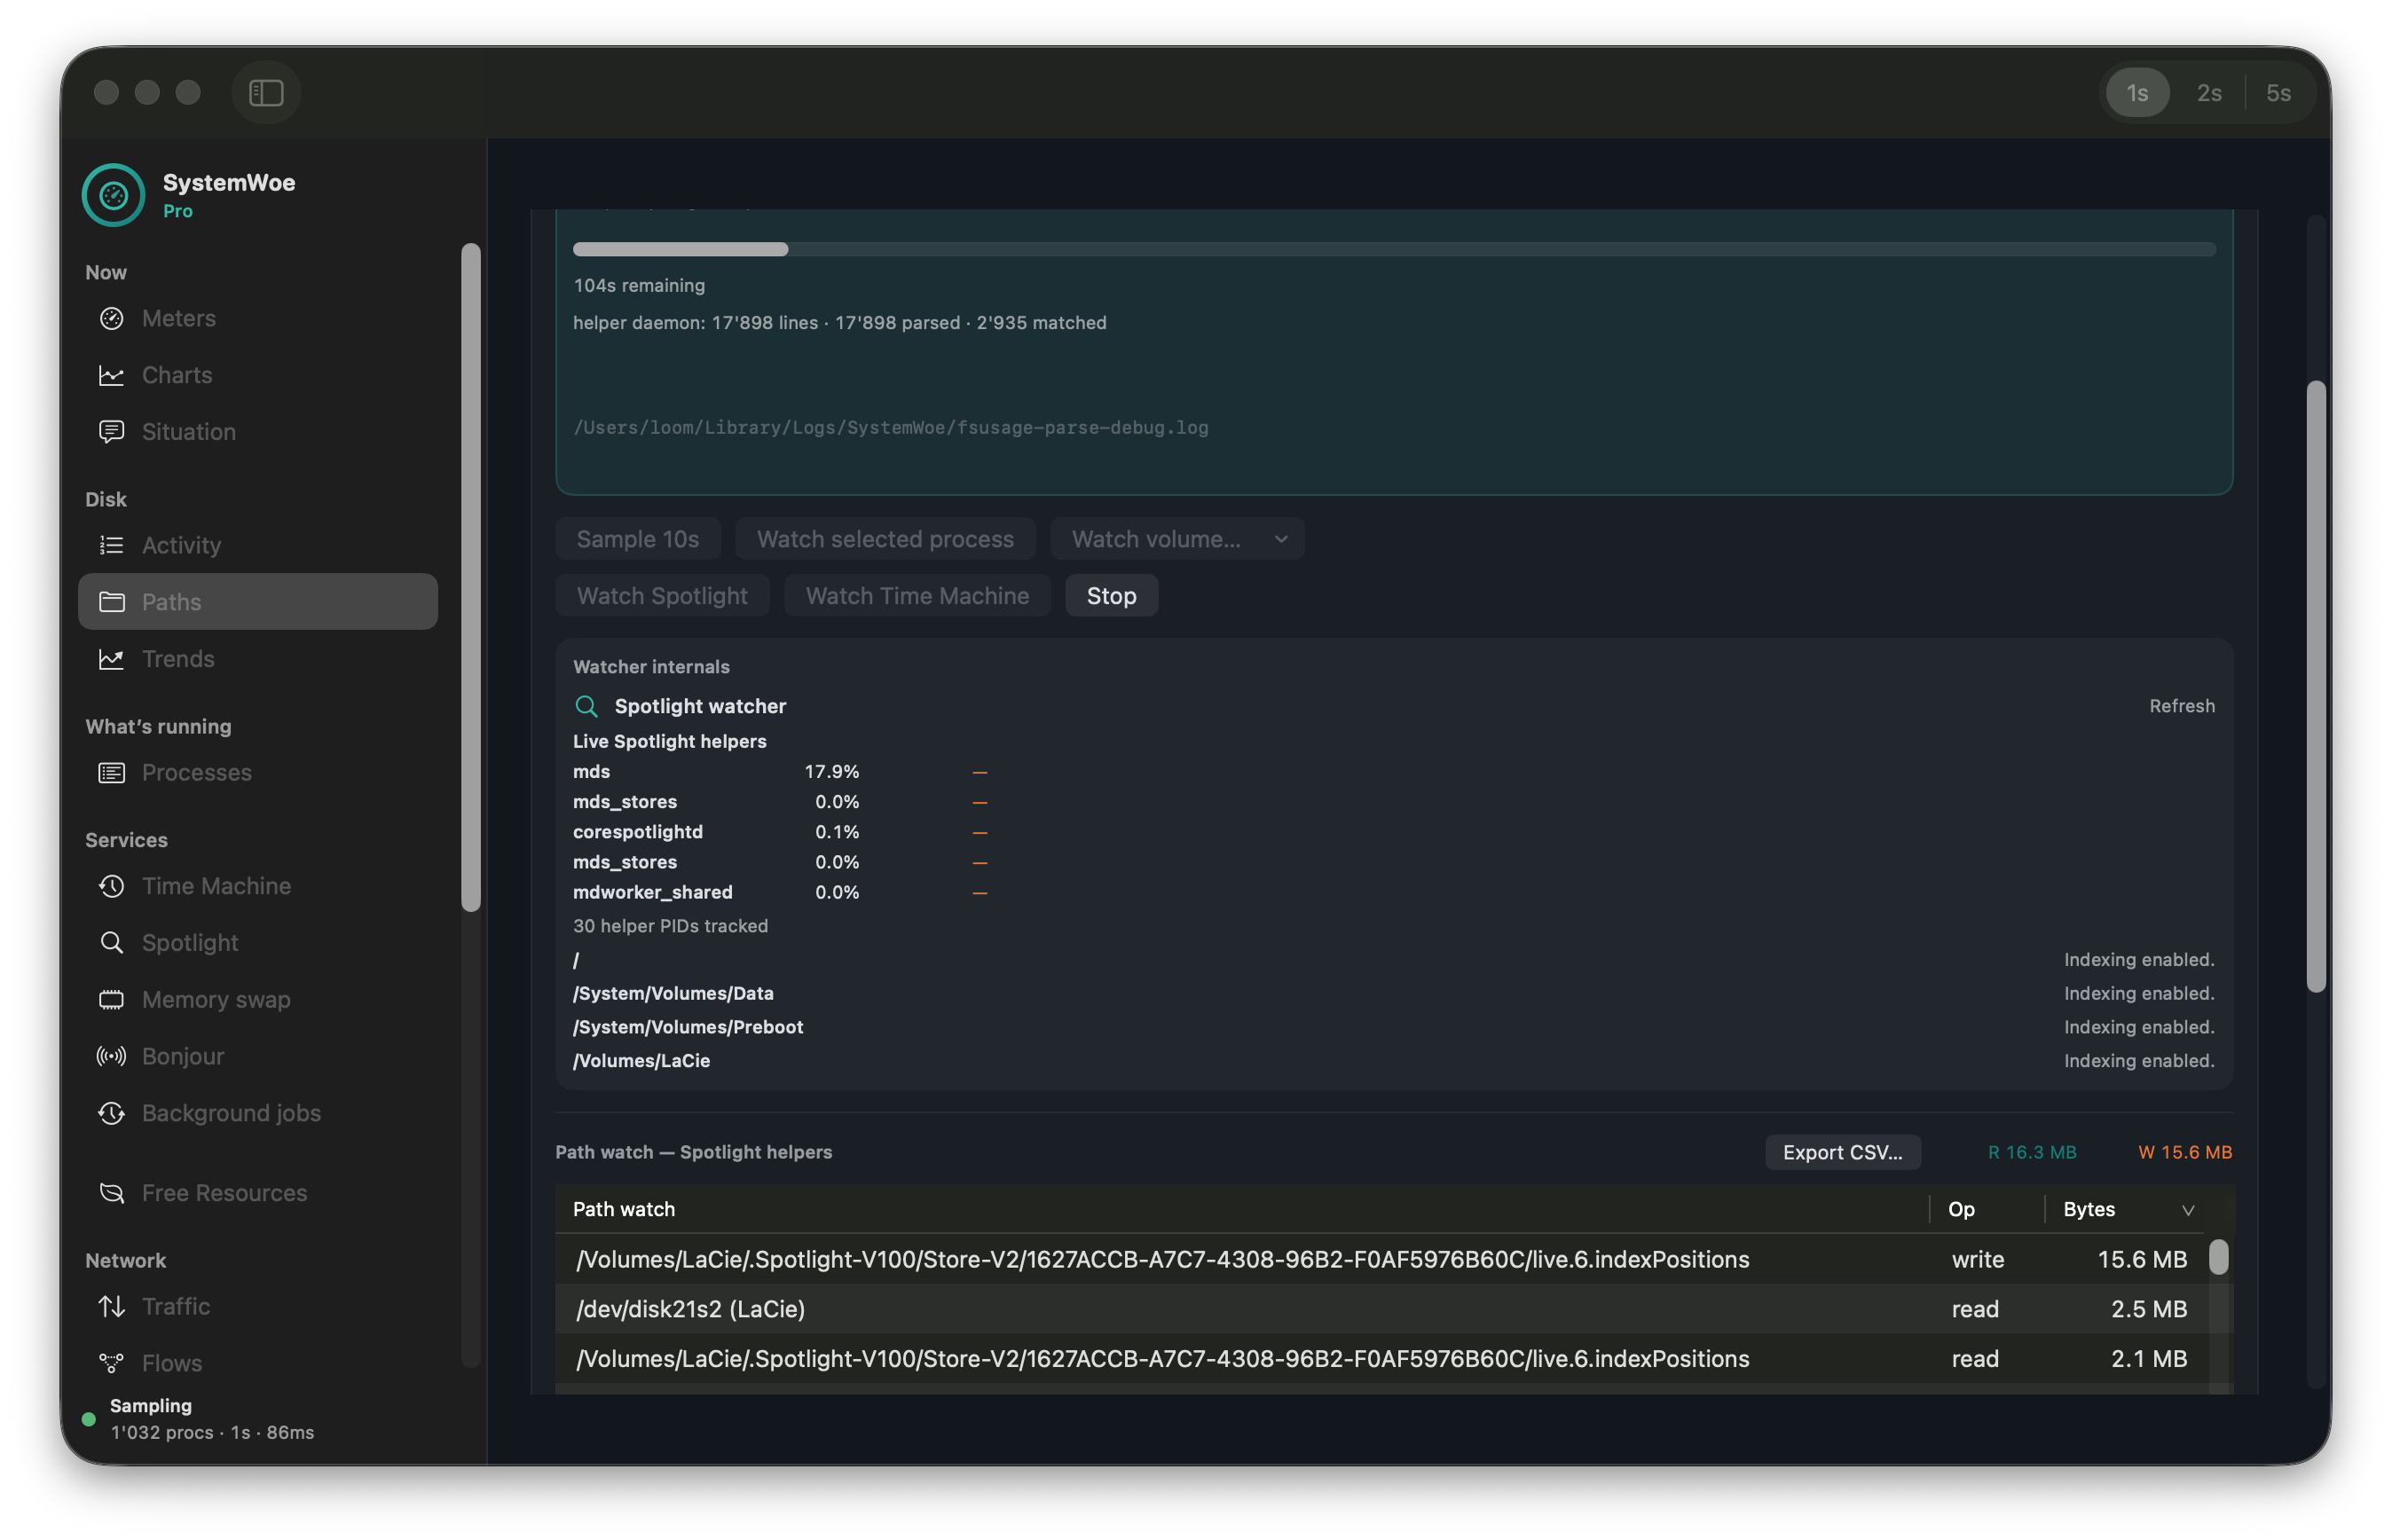Click the R 16.3 MB total
This screenshot has width=2392, height=1540.
2031,1152
